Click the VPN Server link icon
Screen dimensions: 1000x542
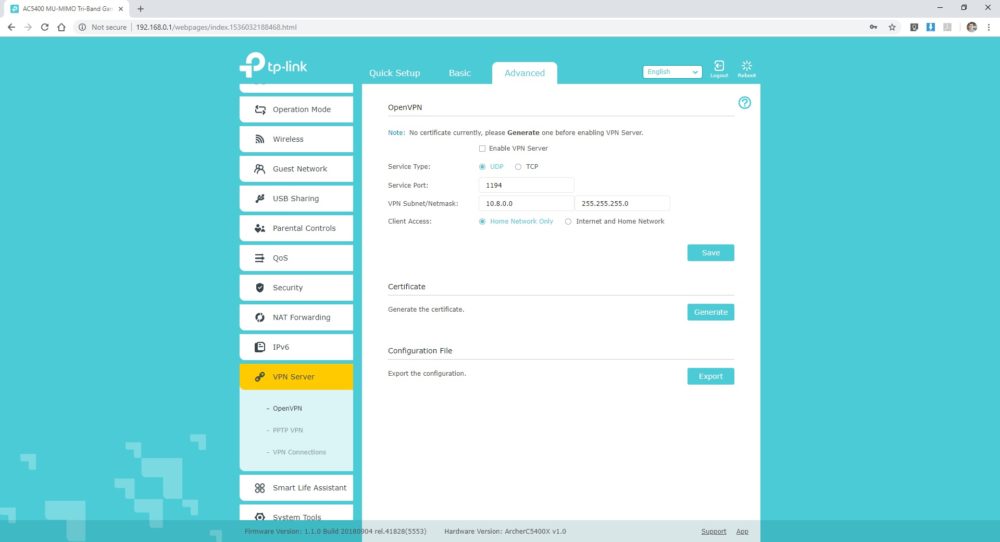(x=260, y=377)
